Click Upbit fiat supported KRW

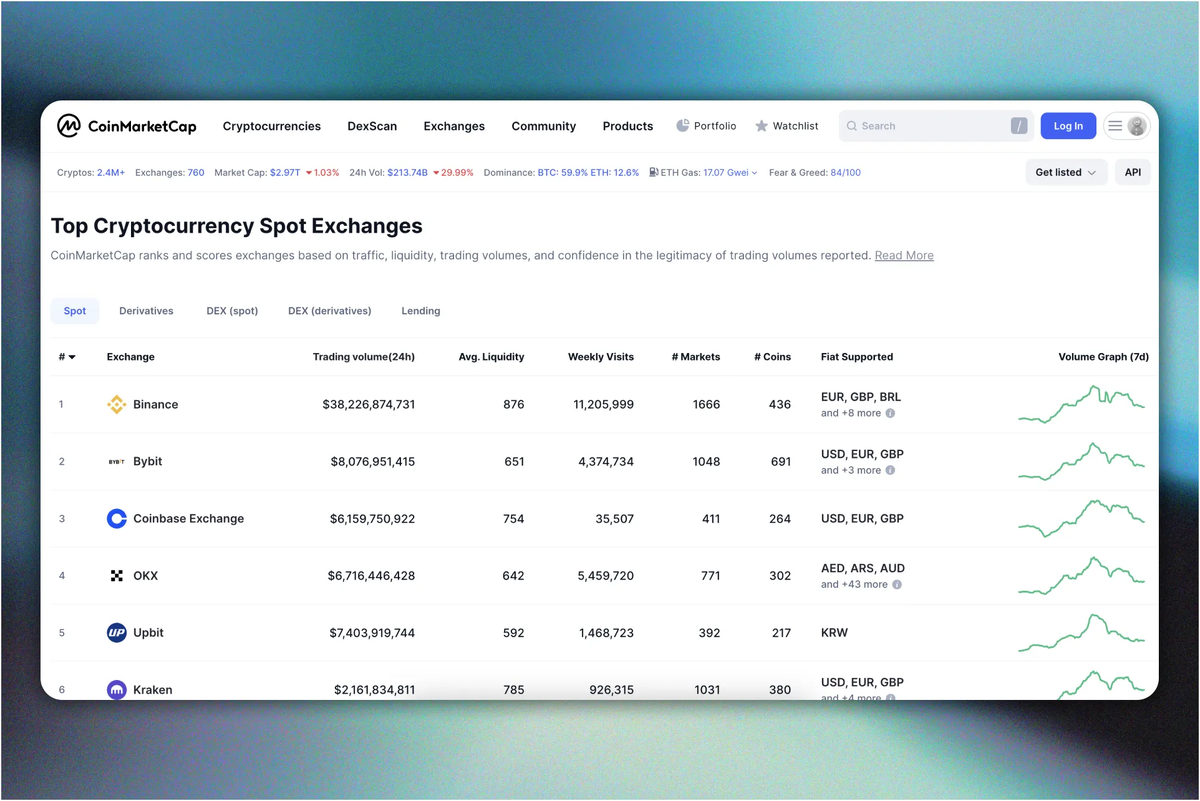tap(835, 633)
